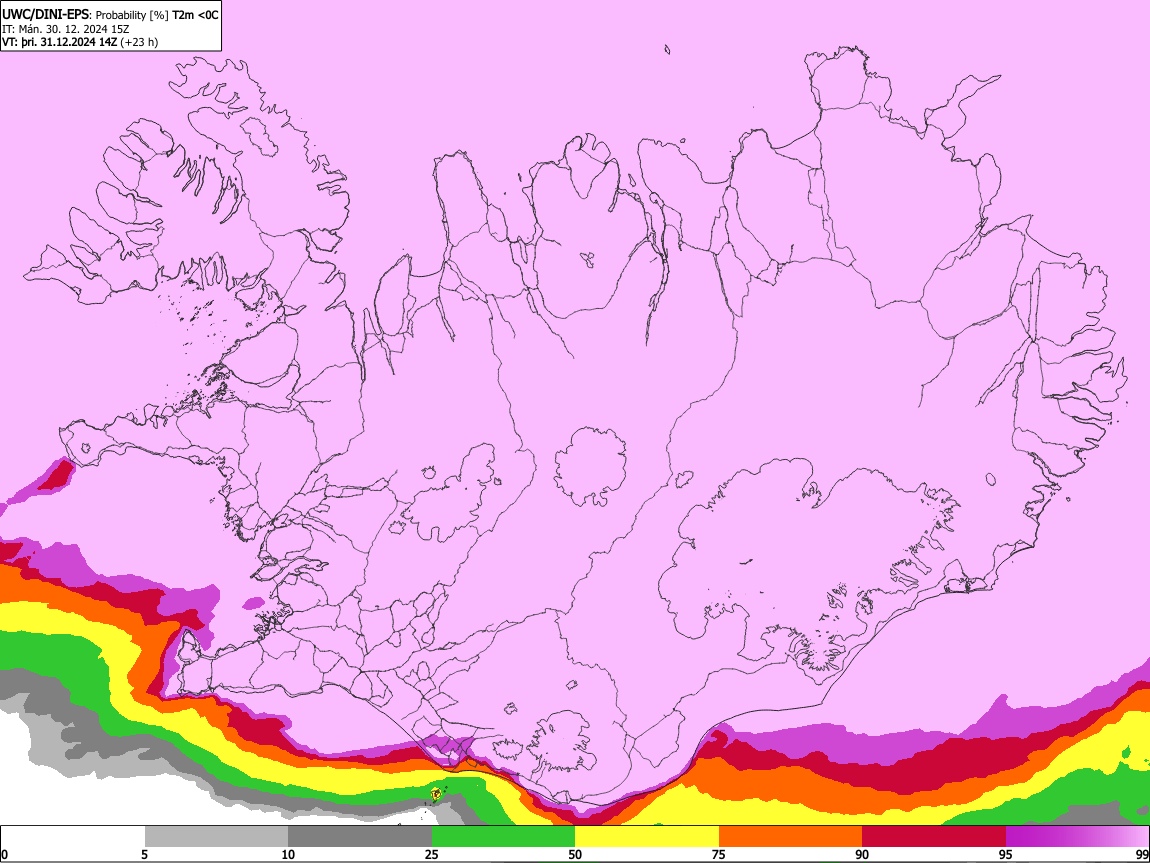Click the white 0-5 percent legend swatch
The width and height of the screenshot is (1150, 863).
tap(73, 837)
